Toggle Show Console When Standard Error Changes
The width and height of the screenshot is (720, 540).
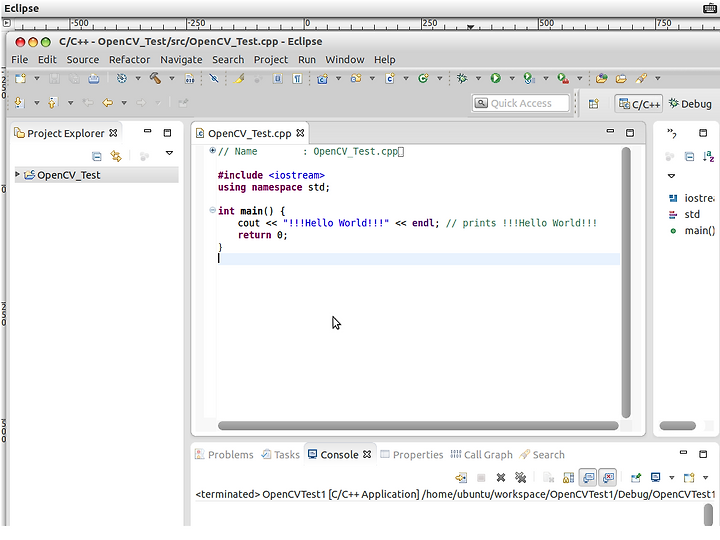pos(608,478)
